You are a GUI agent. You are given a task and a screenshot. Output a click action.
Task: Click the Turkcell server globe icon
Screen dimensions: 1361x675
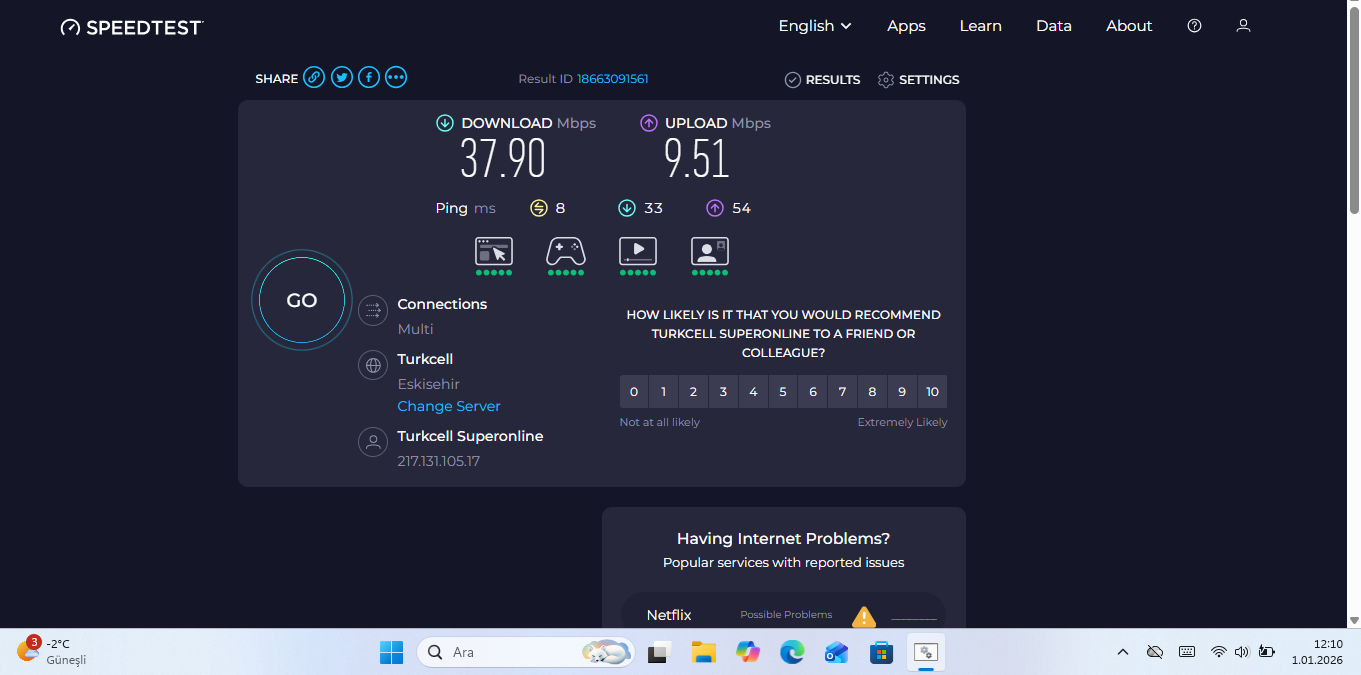pos(373,365)
